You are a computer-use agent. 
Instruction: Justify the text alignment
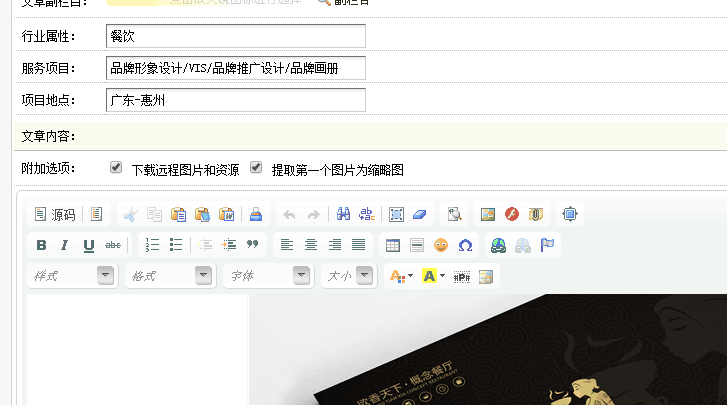(x=358, y=245)
